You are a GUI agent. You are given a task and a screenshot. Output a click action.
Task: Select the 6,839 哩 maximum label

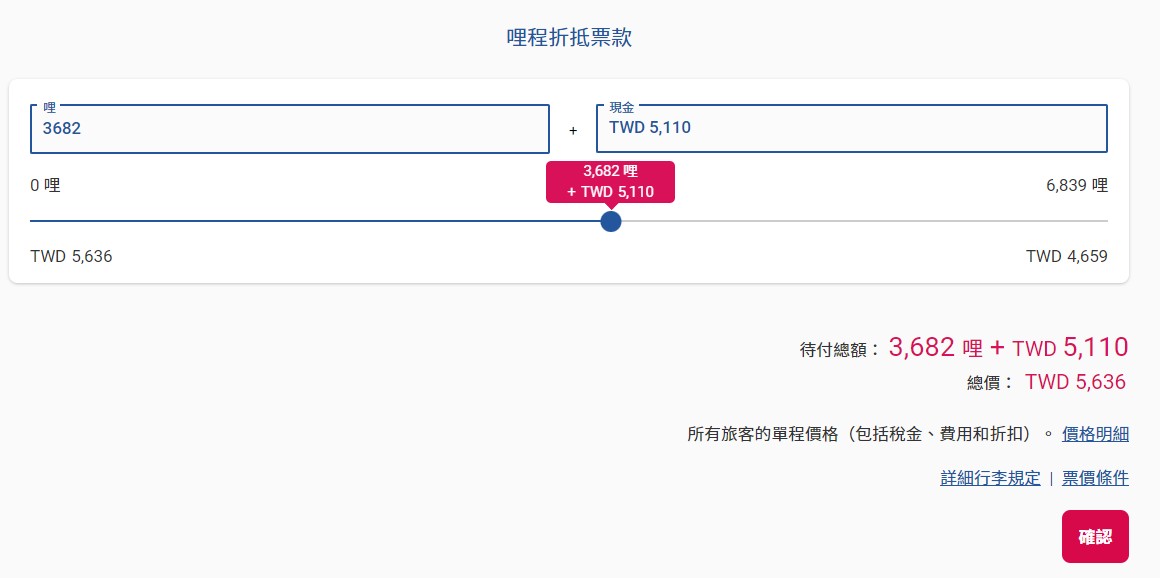pos(1076,185)
